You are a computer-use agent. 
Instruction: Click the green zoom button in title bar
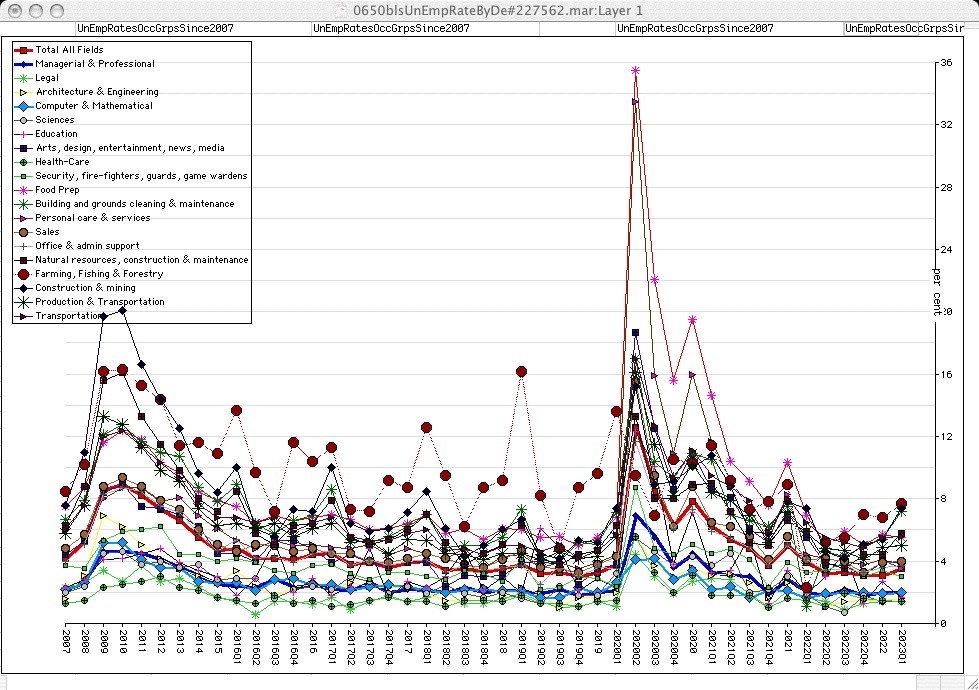[56, 9]
